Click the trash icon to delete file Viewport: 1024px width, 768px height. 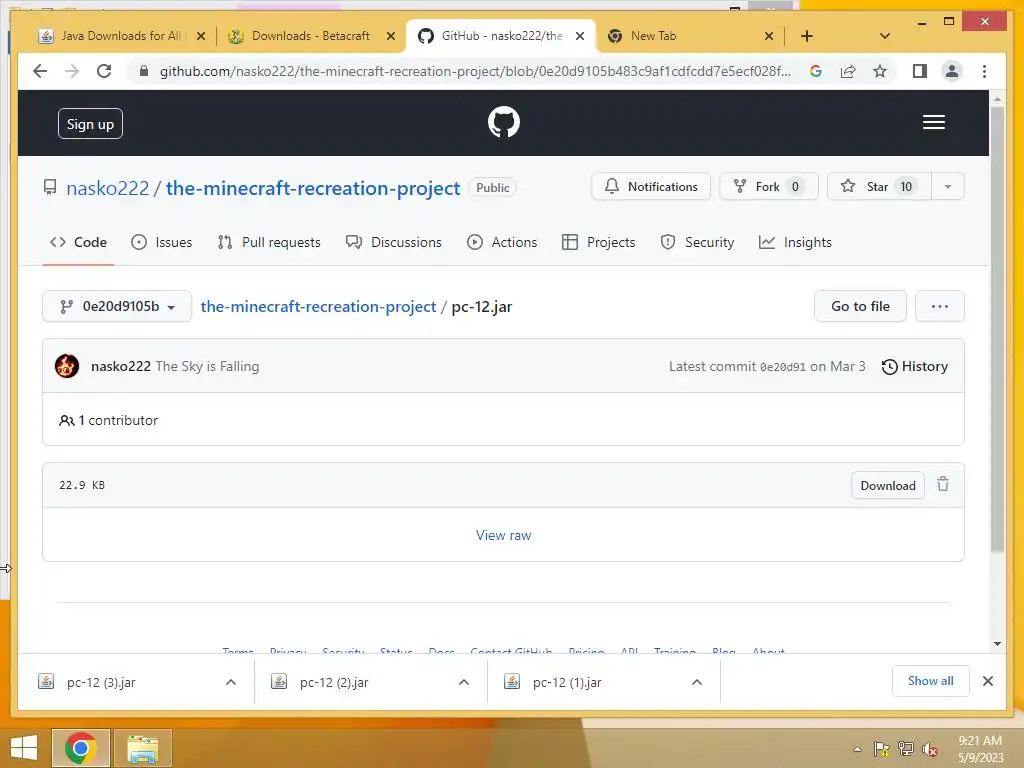pyautogui.click(x=943, y=485)
